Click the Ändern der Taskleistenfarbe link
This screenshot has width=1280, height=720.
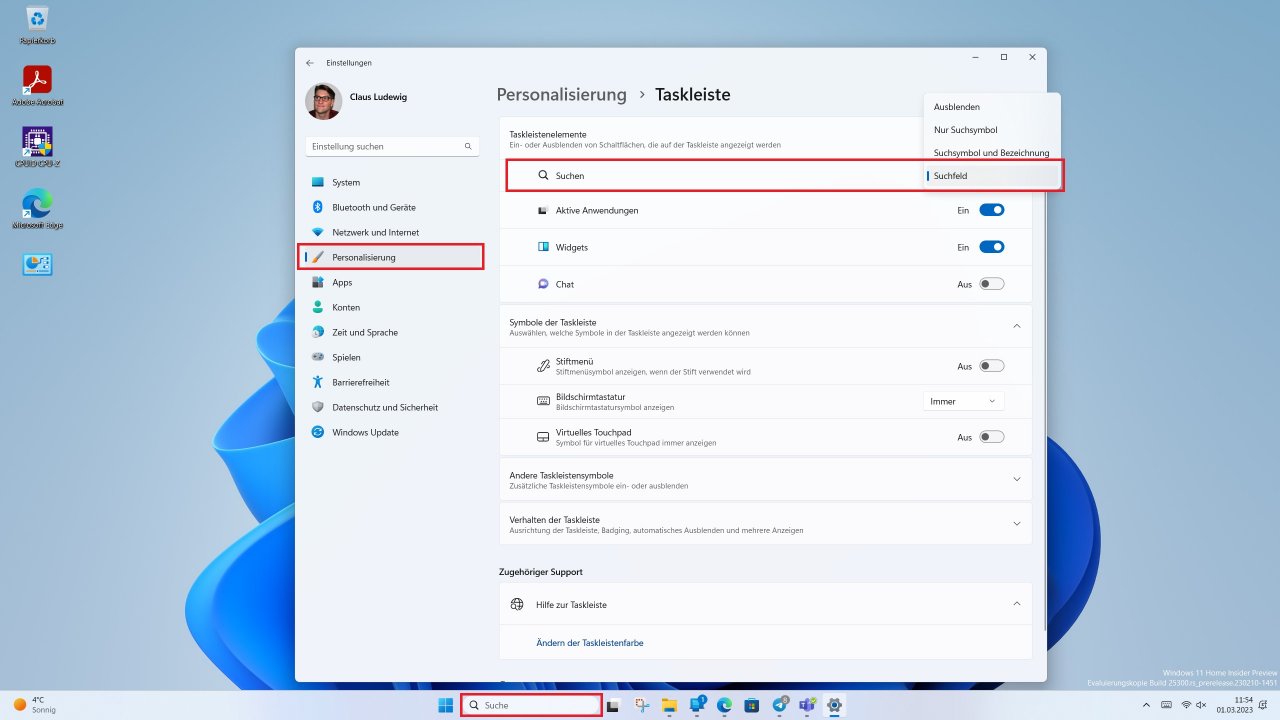590,643
